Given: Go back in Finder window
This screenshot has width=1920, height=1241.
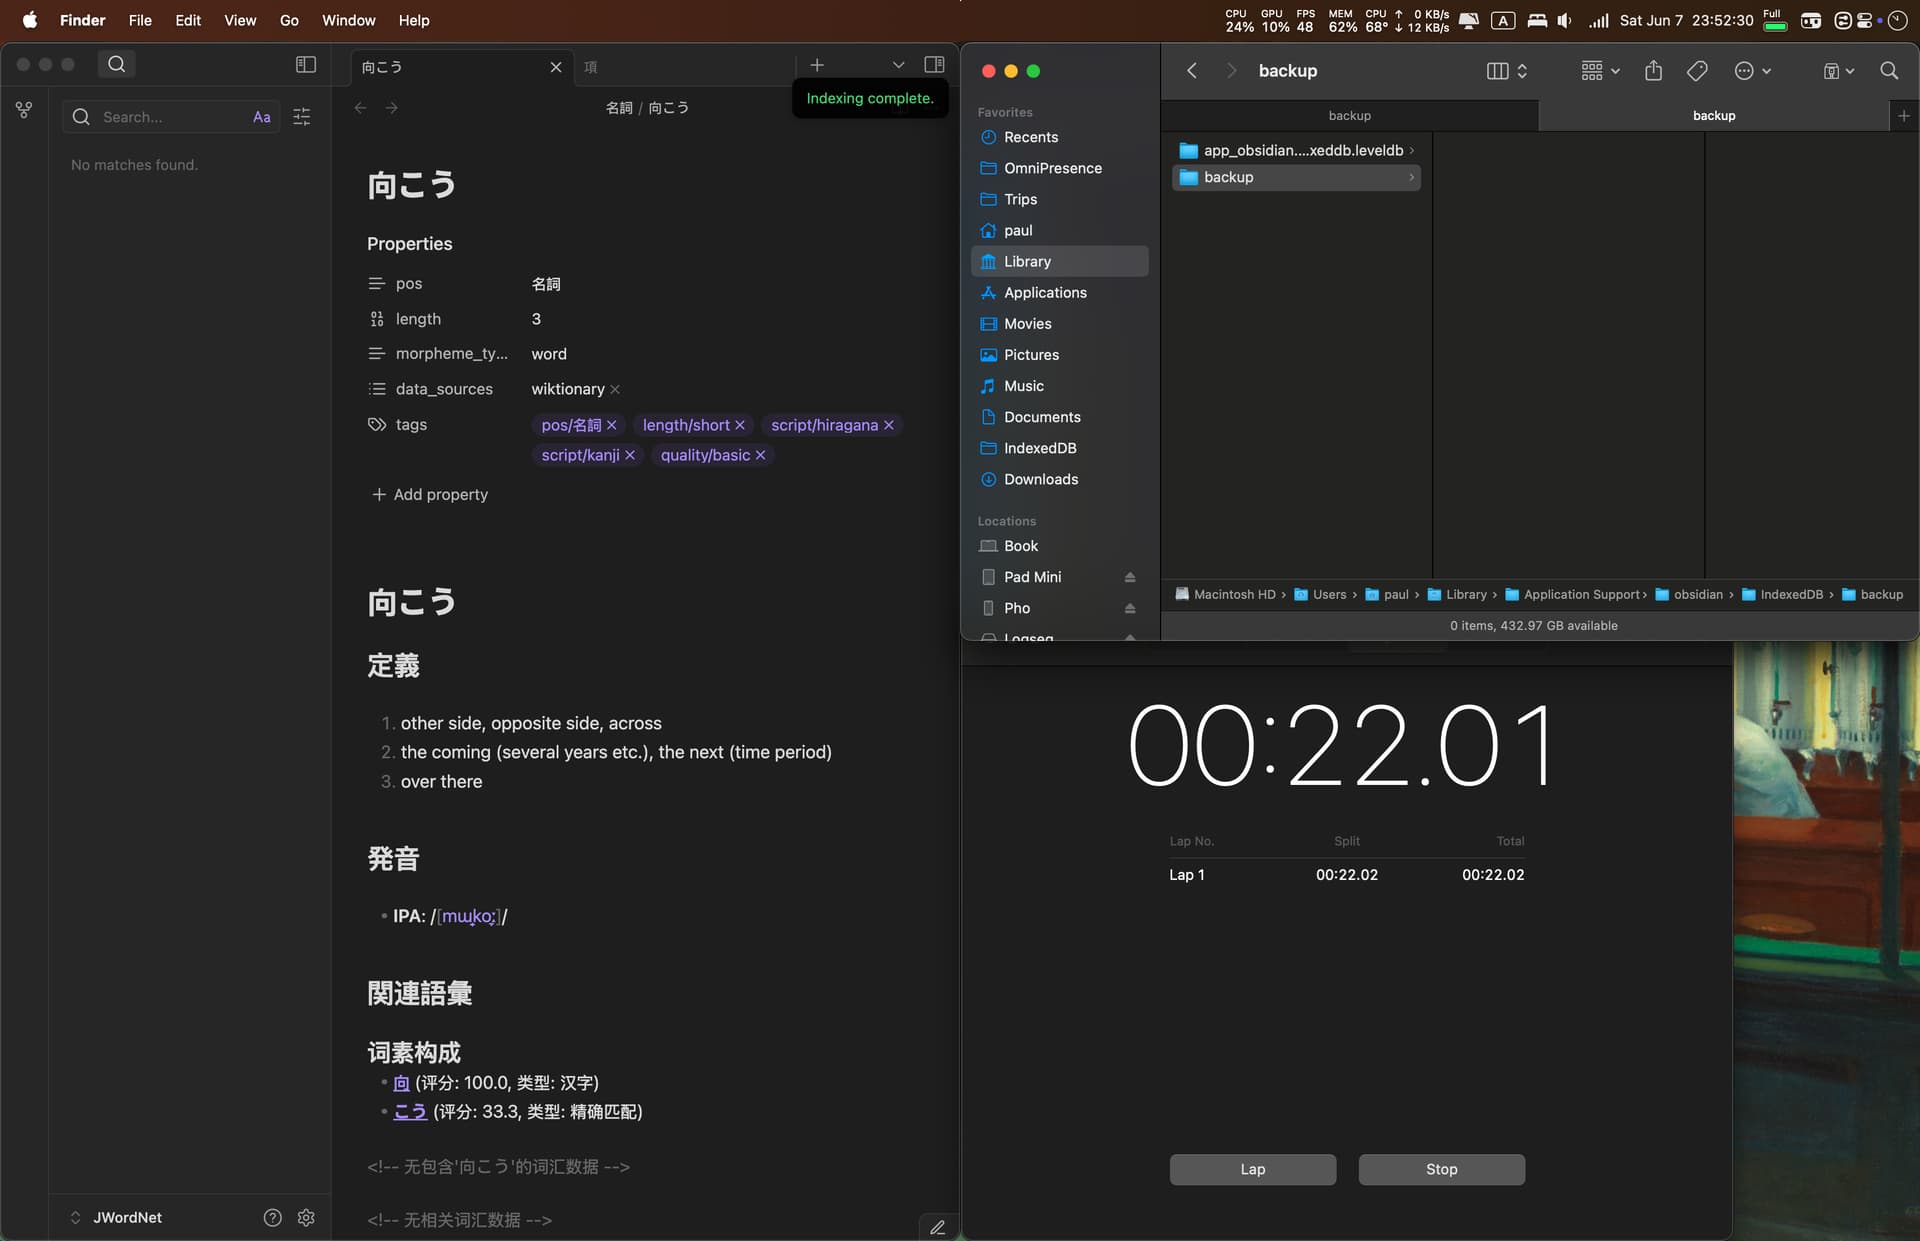Looking at the screenshot, I should (x=1191, y=70).
